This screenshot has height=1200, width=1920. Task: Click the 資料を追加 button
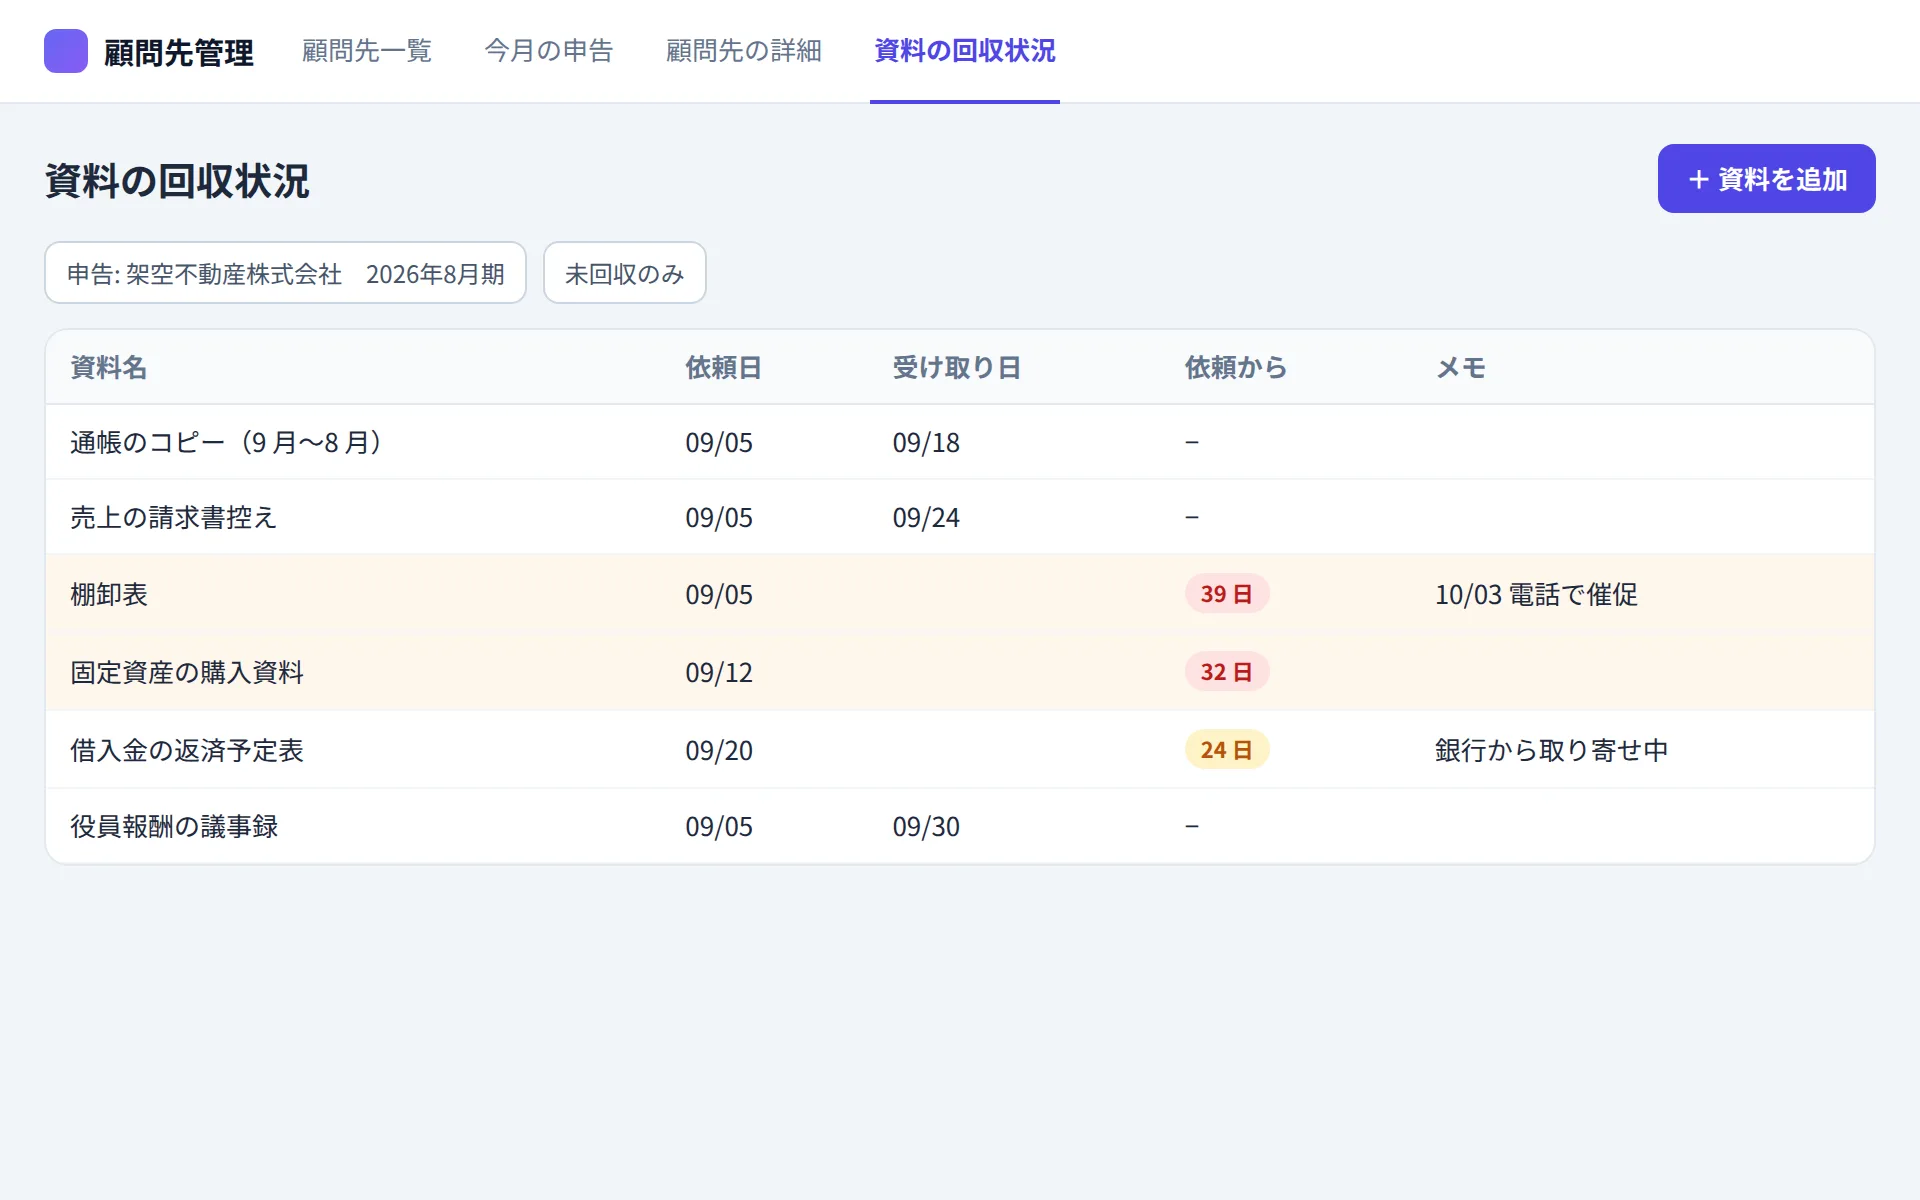(x=1767, y=179)
